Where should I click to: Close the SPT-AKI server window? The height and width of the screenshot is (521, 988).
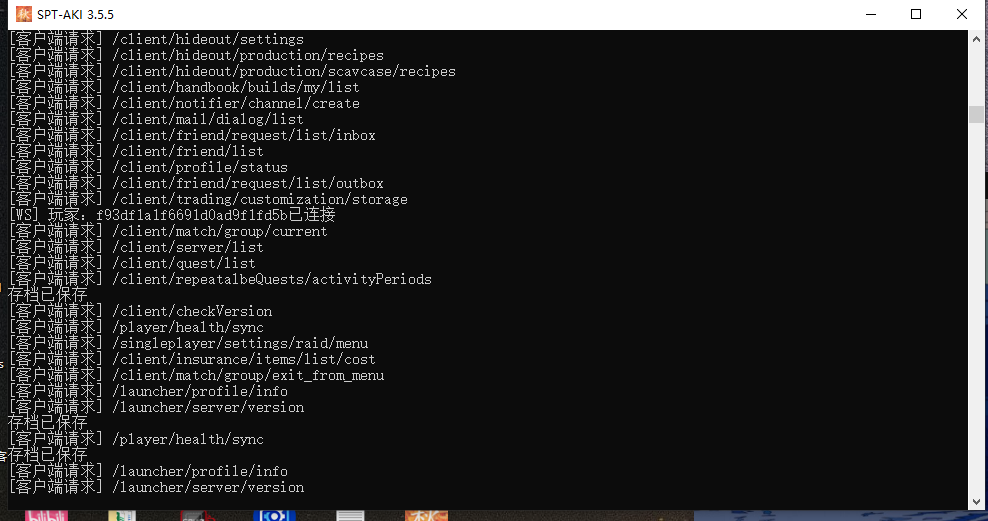[961, 14]
